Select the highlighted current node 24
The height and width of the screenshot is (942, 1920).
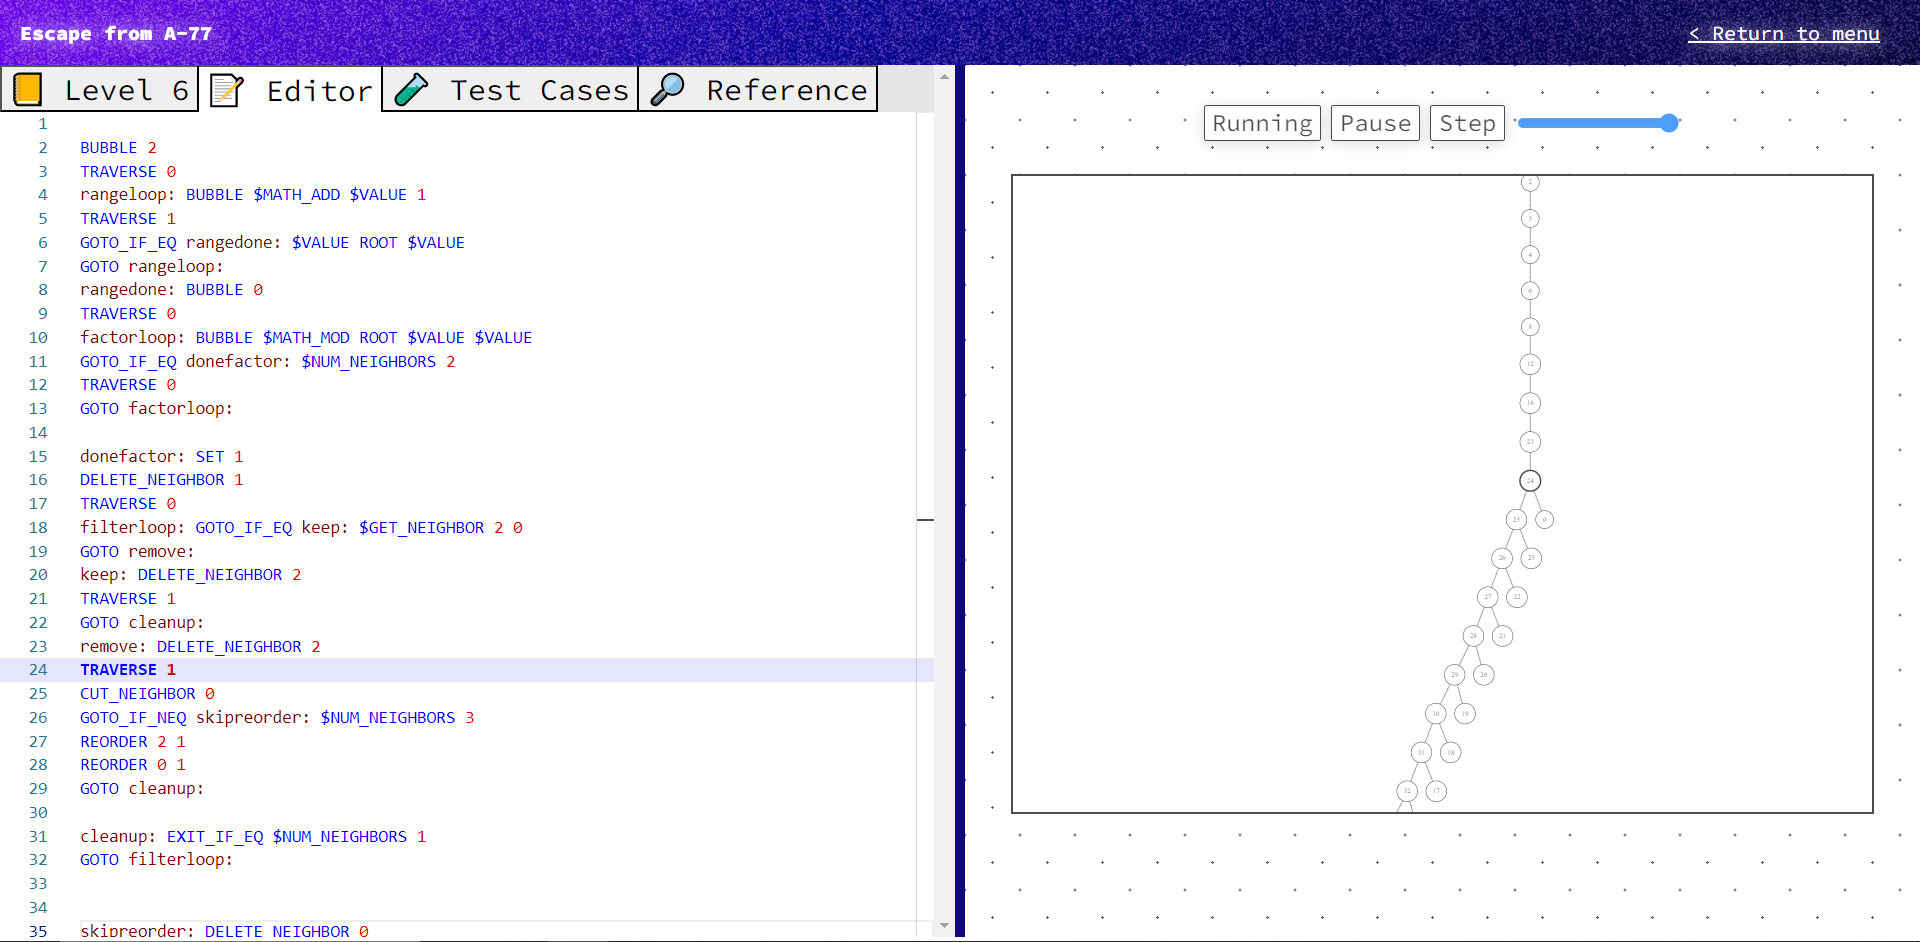pos(1530,481)
